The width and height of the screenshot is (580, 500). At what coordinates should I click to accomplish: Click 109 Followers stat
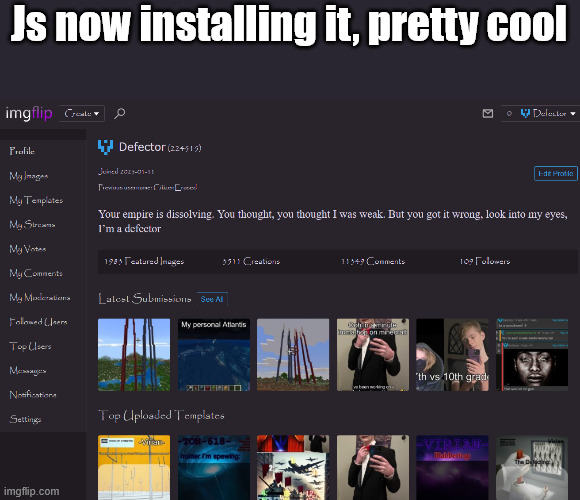pos(485,261)
